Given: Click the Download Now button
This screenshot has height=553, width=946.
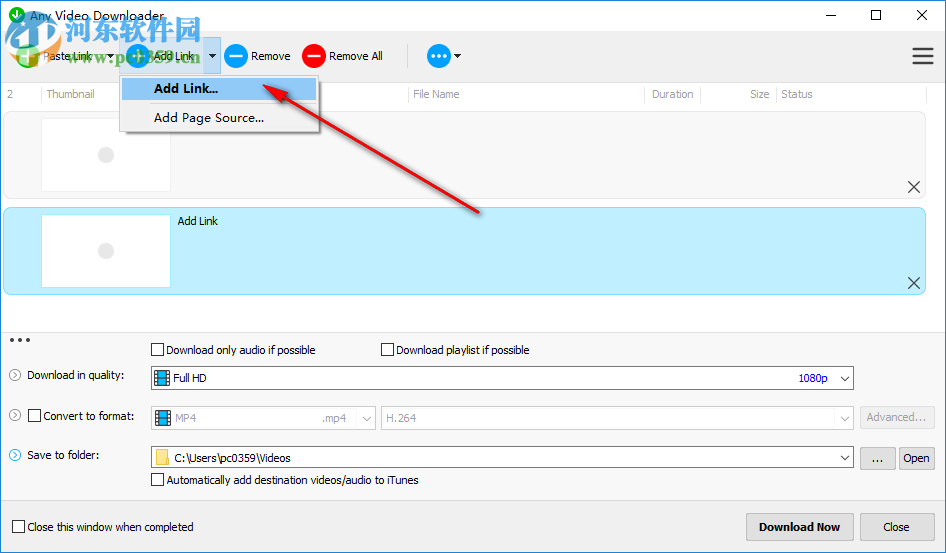Looking at the screenshot, I should coord(799,527).
